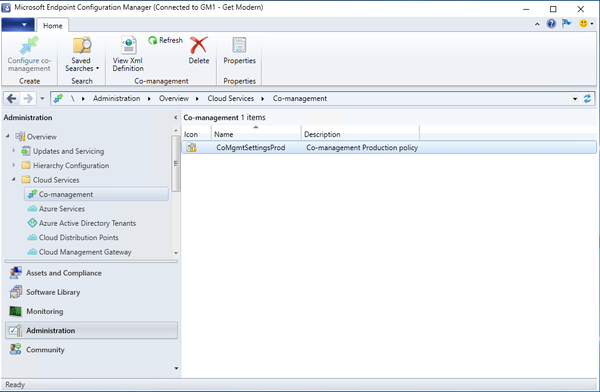Click View Xml Definition ribbon button
600x392 pixels.
tap(128, 54)
